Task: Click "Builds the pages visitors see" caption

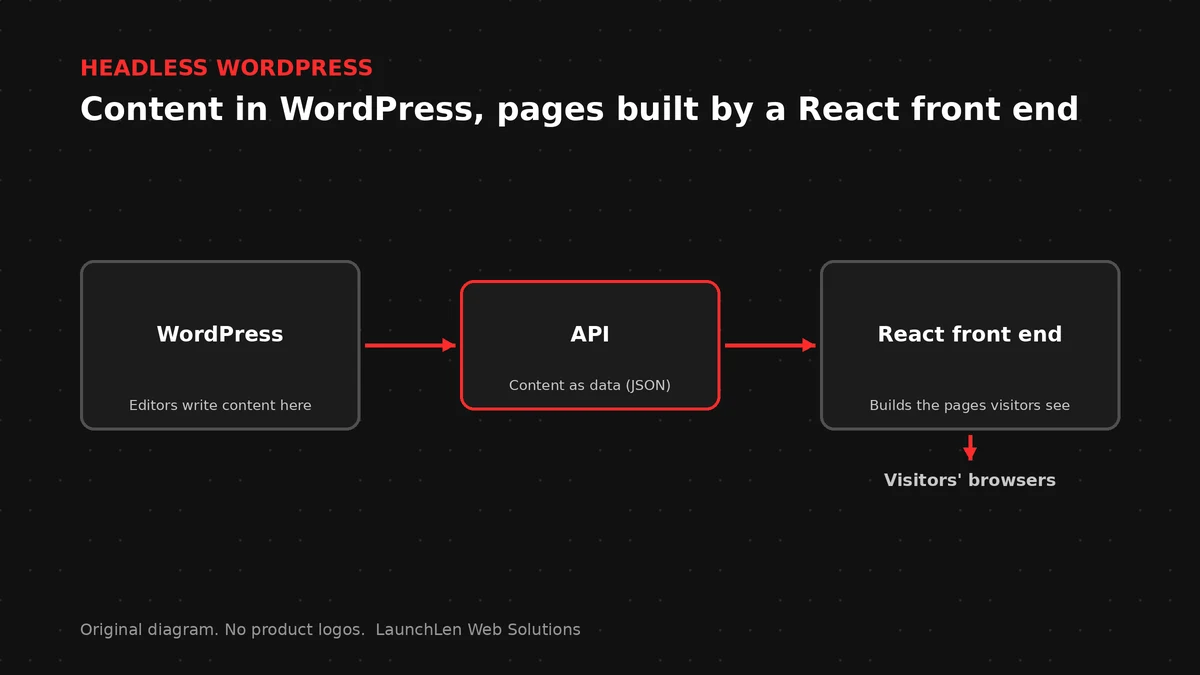Action: (970, 405)
